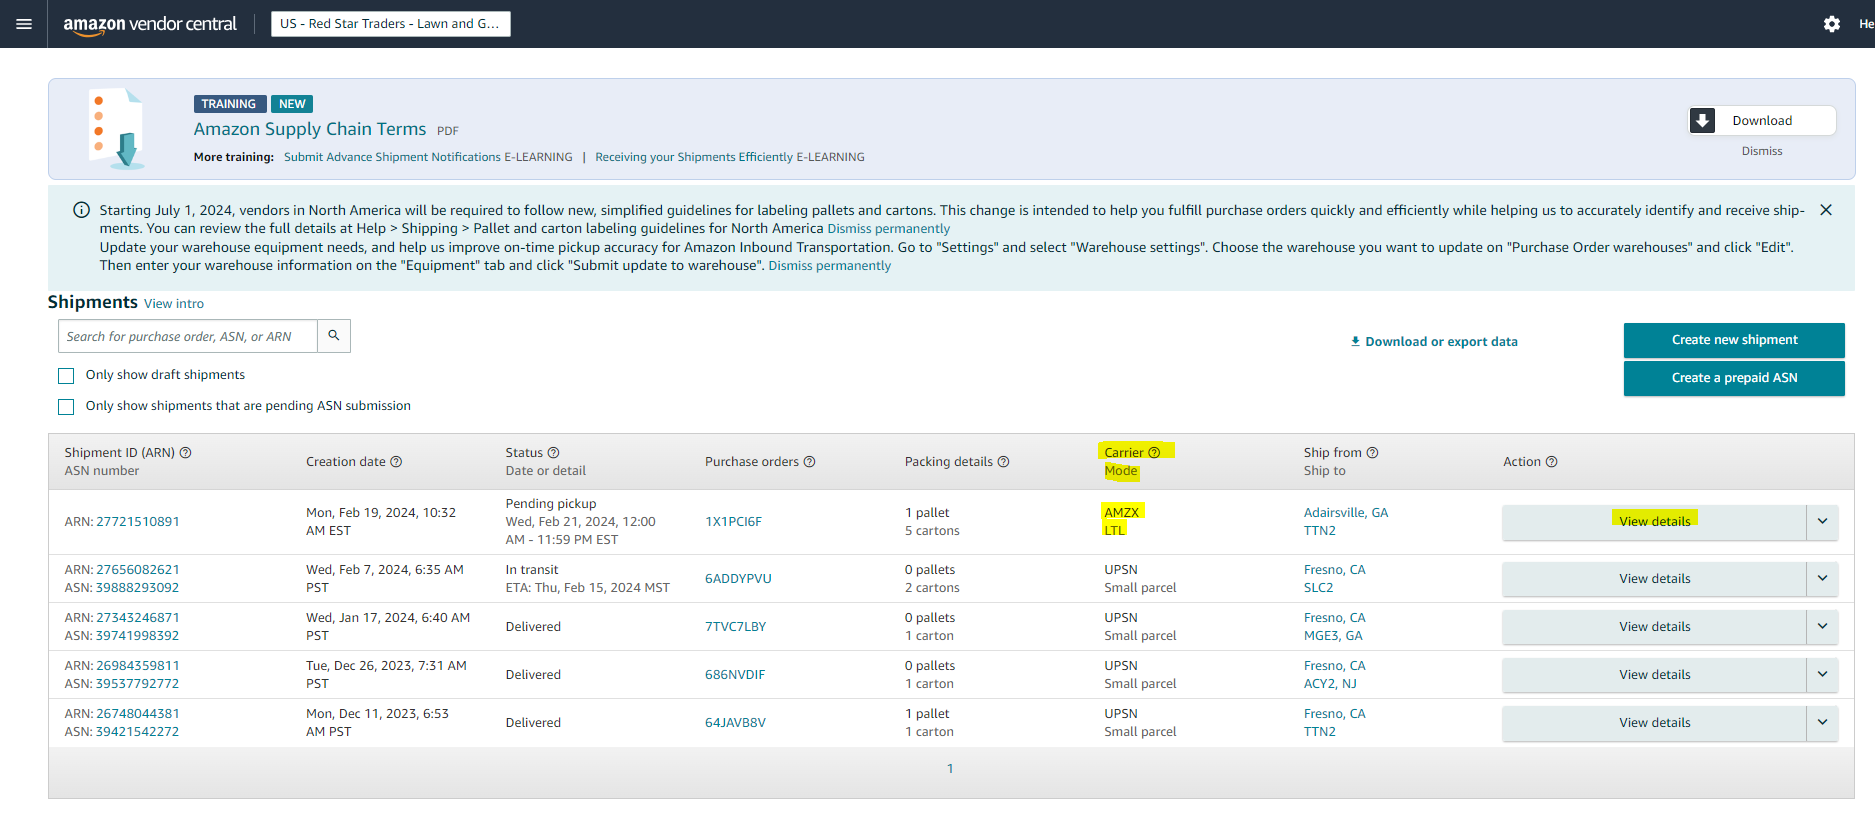
Task: Click Fresno, CA link in ACY2, NJ row
Action: (1335, 666)
